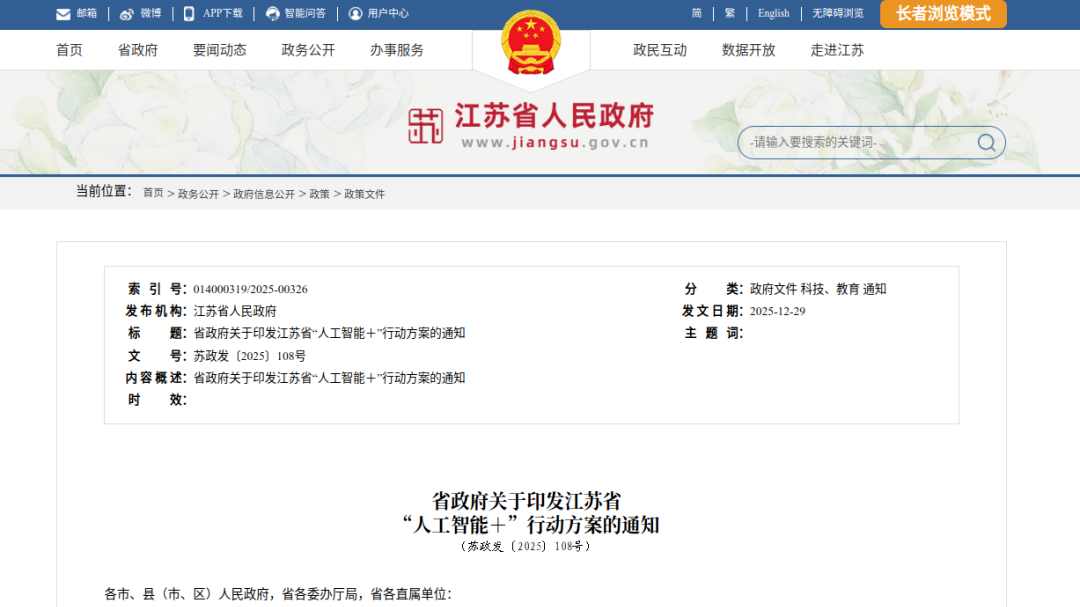Select the 要闻动态 navigation item
The image size is (1080, 607).
pos(219,49)
